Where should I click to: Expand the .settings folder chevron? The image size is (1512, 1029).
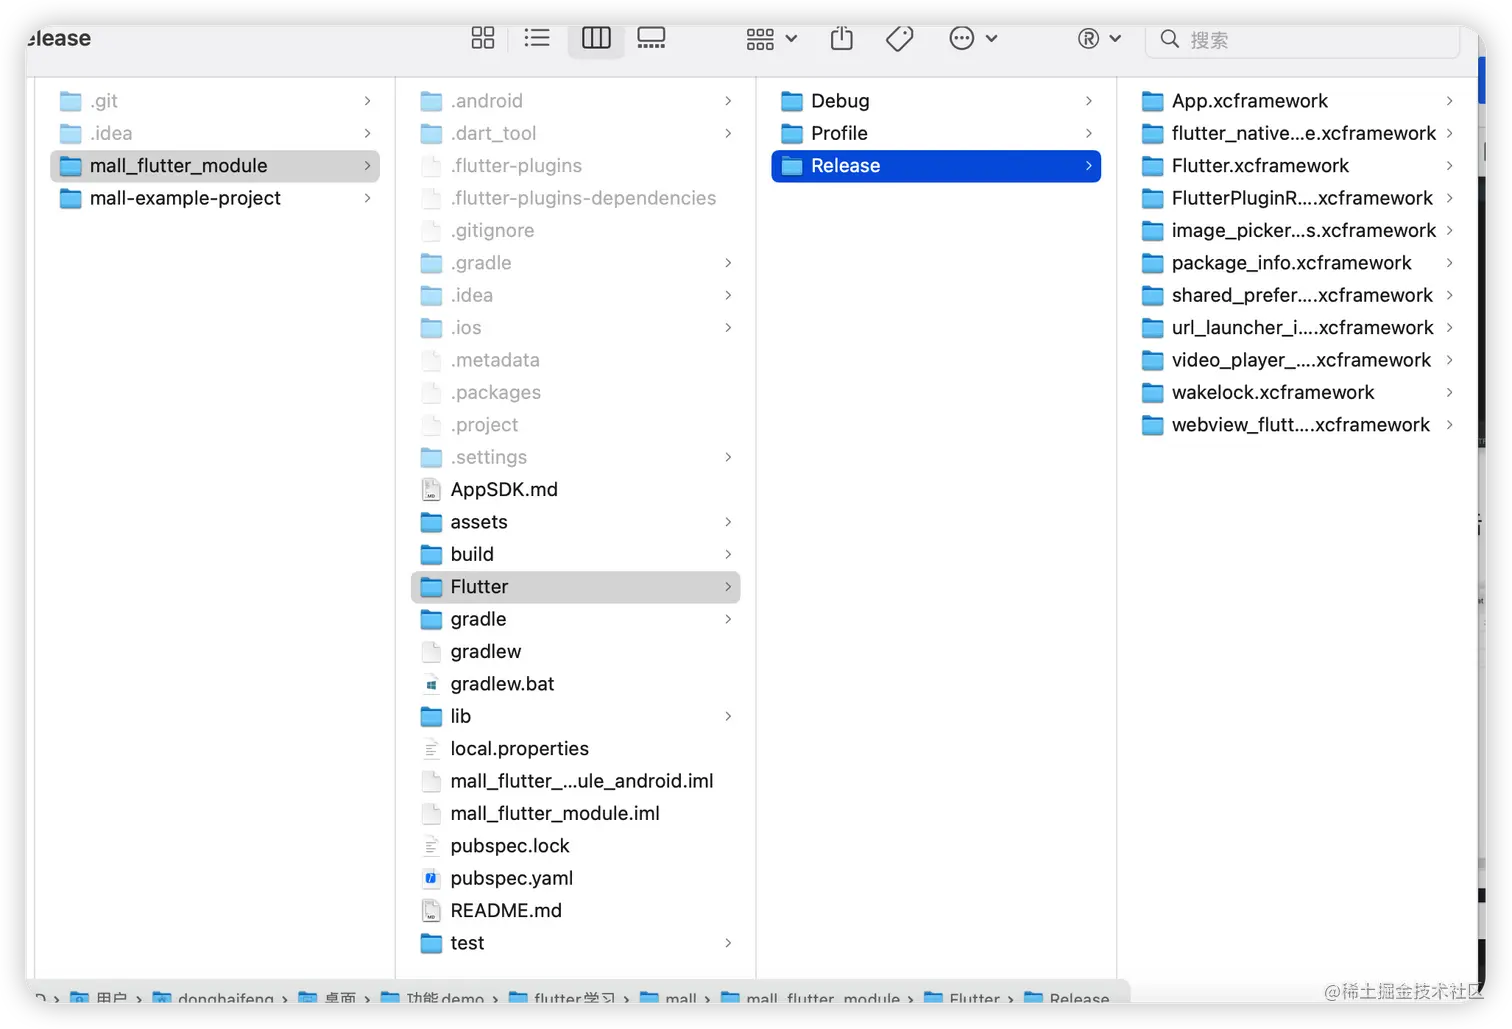[x=728, y=457]
